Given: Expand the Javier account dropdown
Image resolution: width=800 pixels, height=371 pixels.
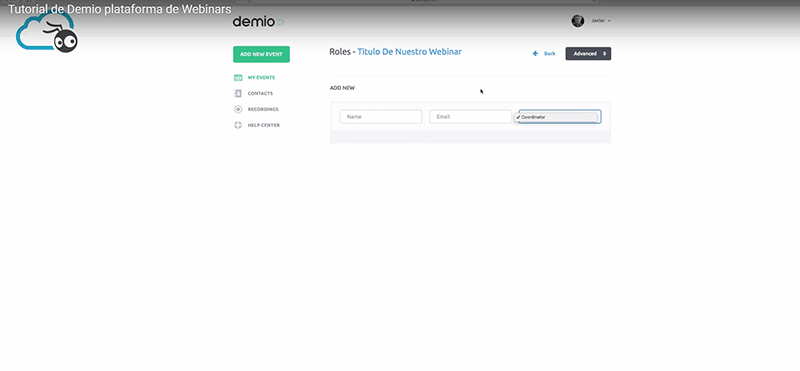Looking at the screenshot, I should (x=601, y=21).
